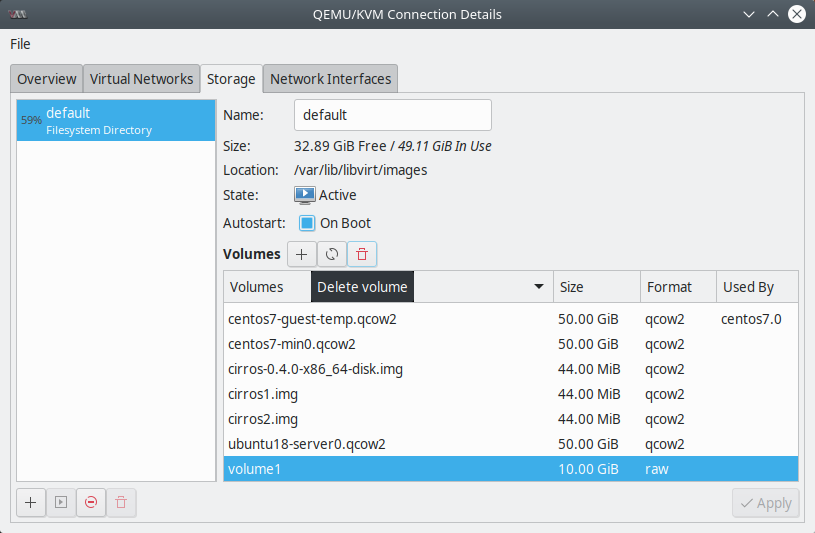Open the File menu
Screen dimensions: 815x533
(20, 44)
